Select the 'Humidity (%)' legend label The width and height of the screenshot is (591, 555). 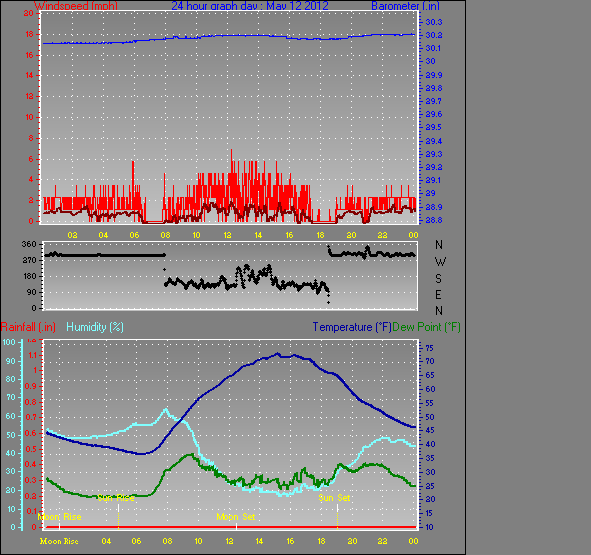(95, 327)
